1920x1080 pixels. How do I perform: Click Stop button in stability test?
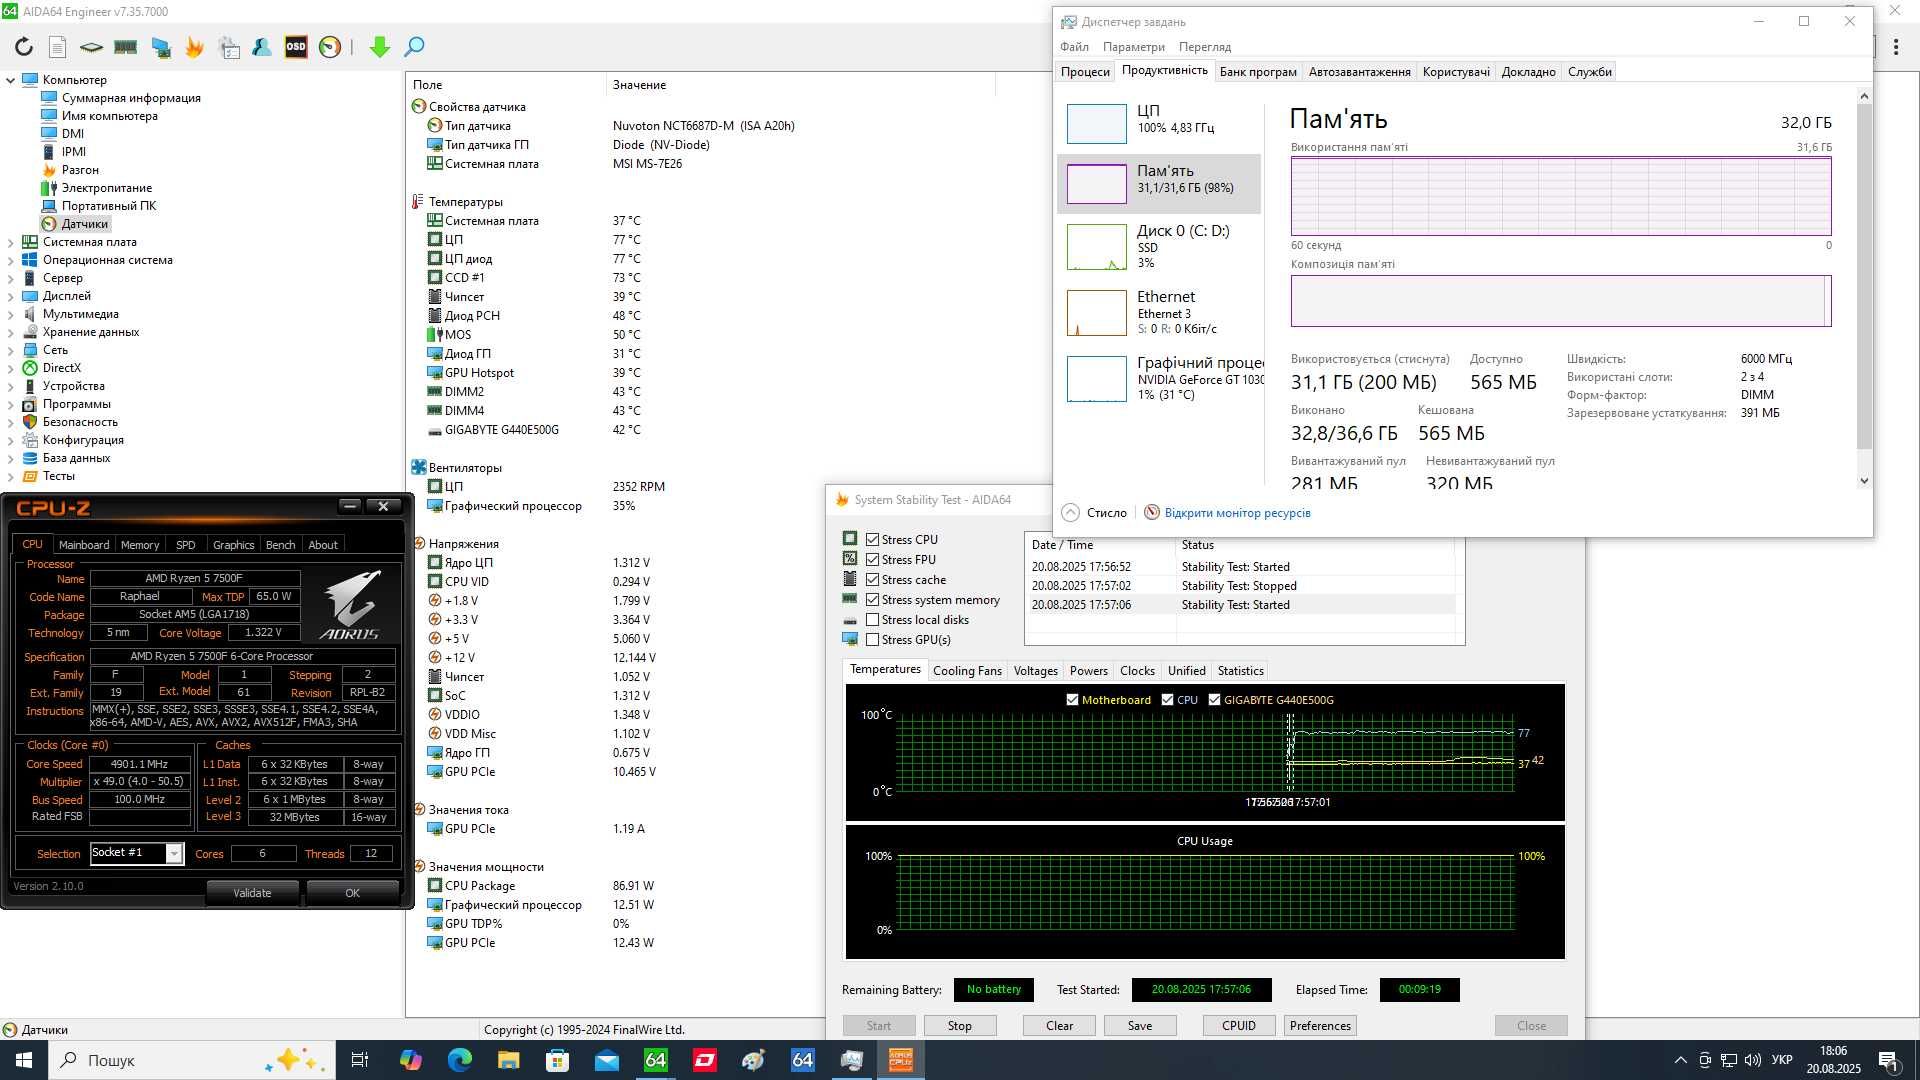[959, 1026]
